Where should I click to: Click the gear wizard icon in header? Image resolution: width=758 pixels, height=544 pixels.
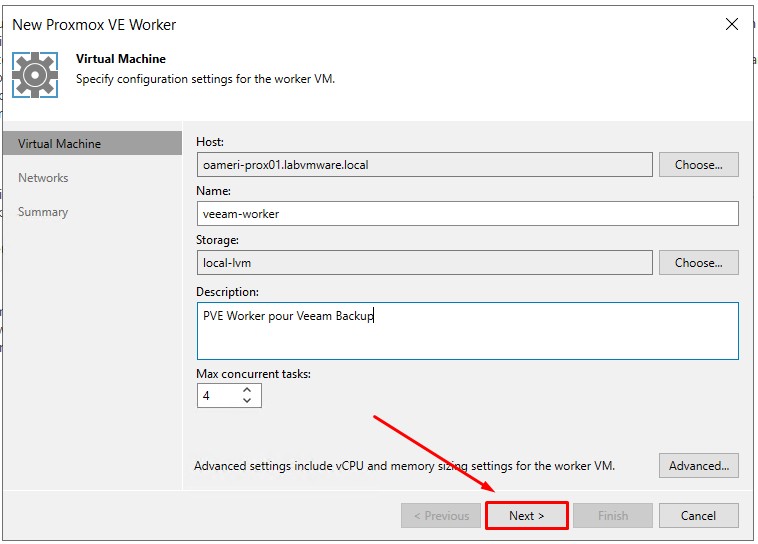coord(36,74)
